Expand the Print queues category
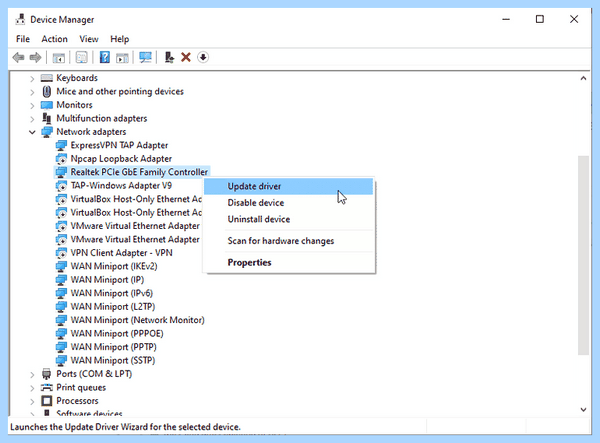This screenshot has height=443, width=600. (32, 388)
